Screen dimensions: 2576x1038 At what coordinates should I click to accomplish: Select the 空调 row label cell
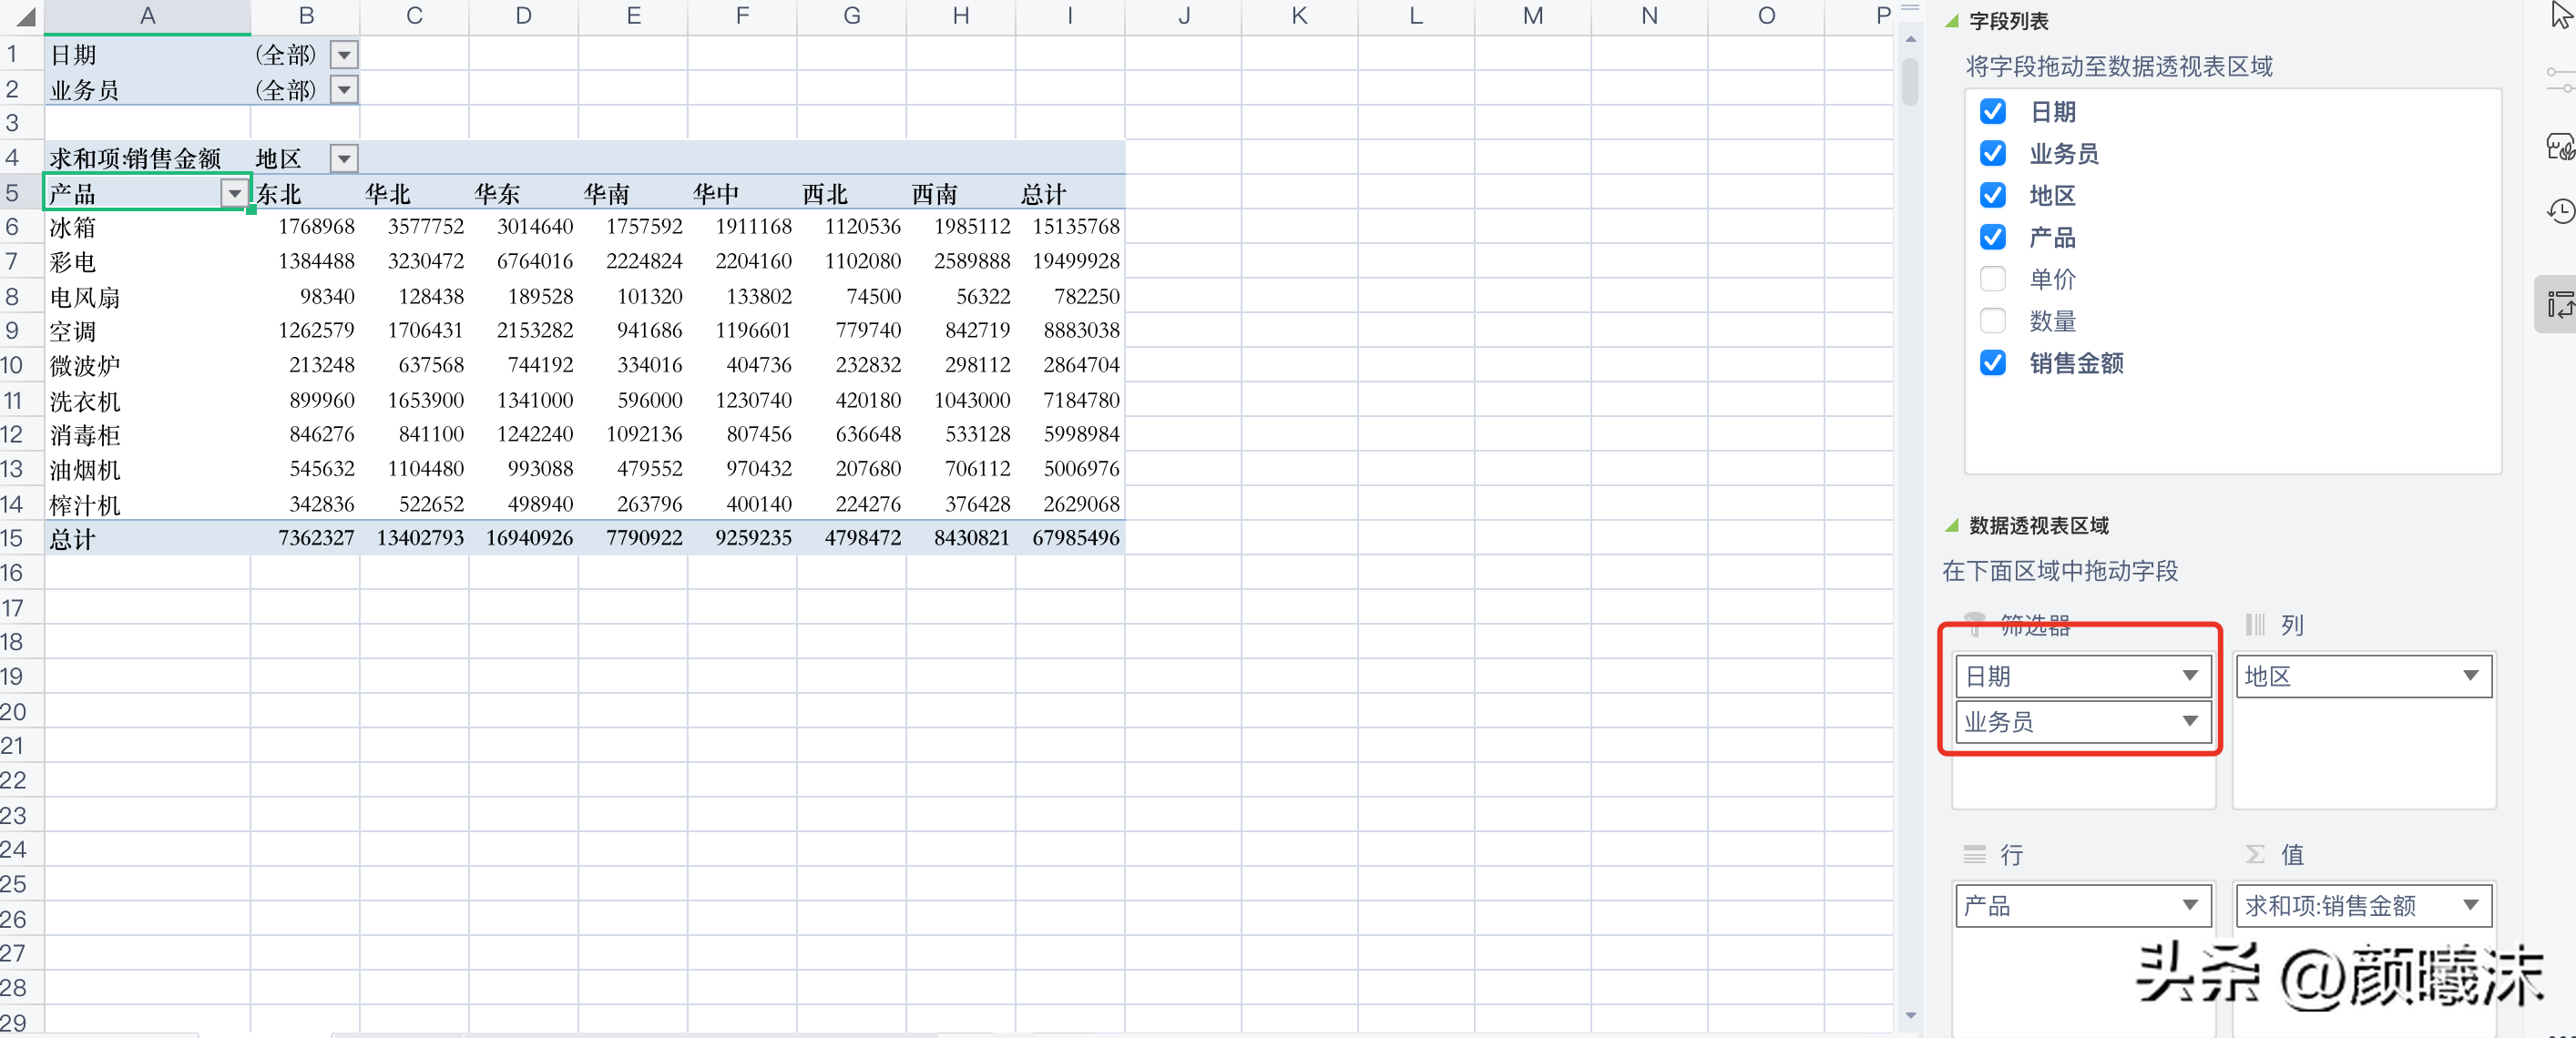coord(147,331)
